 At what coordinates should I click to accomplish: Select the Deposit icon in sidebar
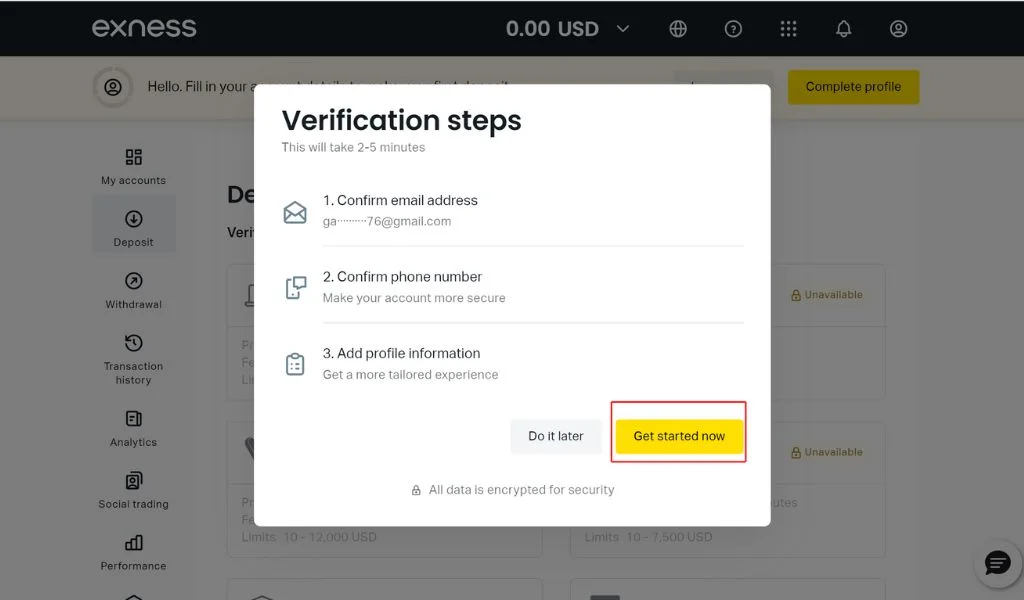pyautogui.click(x=133, y=221)
